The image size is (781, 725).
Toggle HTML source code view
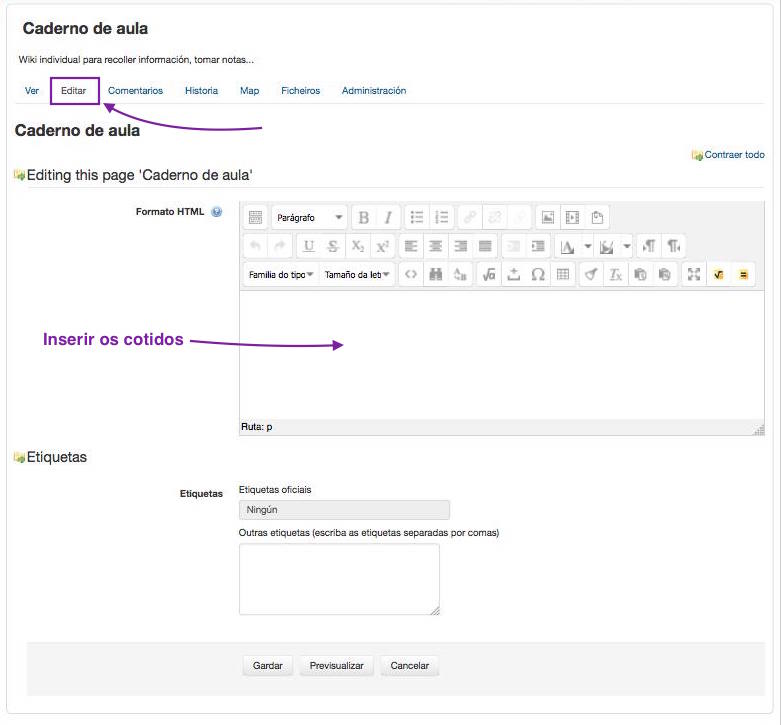coord(410,275)
